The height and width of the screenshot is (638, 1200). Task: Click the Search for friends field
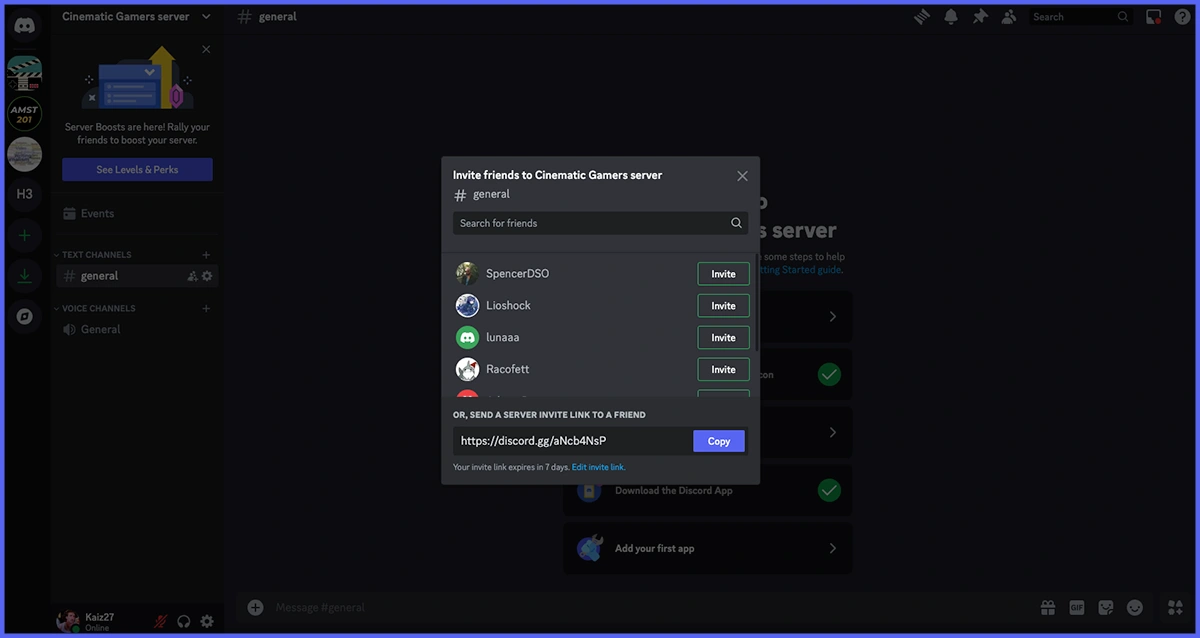592,223
